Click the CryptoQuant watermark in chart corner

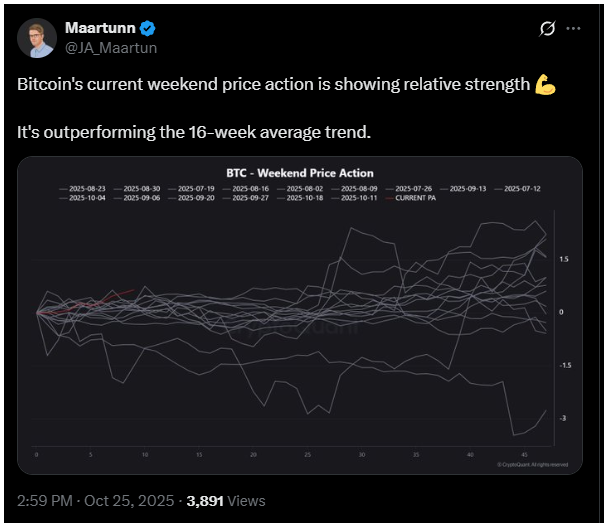pos(533,464)
